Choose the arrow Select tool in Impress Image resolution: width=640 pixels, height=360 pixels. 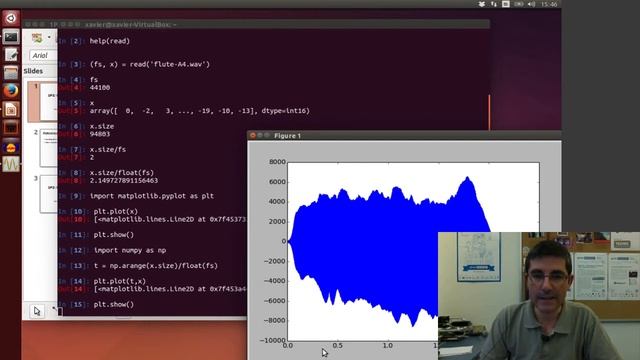click(x=37, y=311)
